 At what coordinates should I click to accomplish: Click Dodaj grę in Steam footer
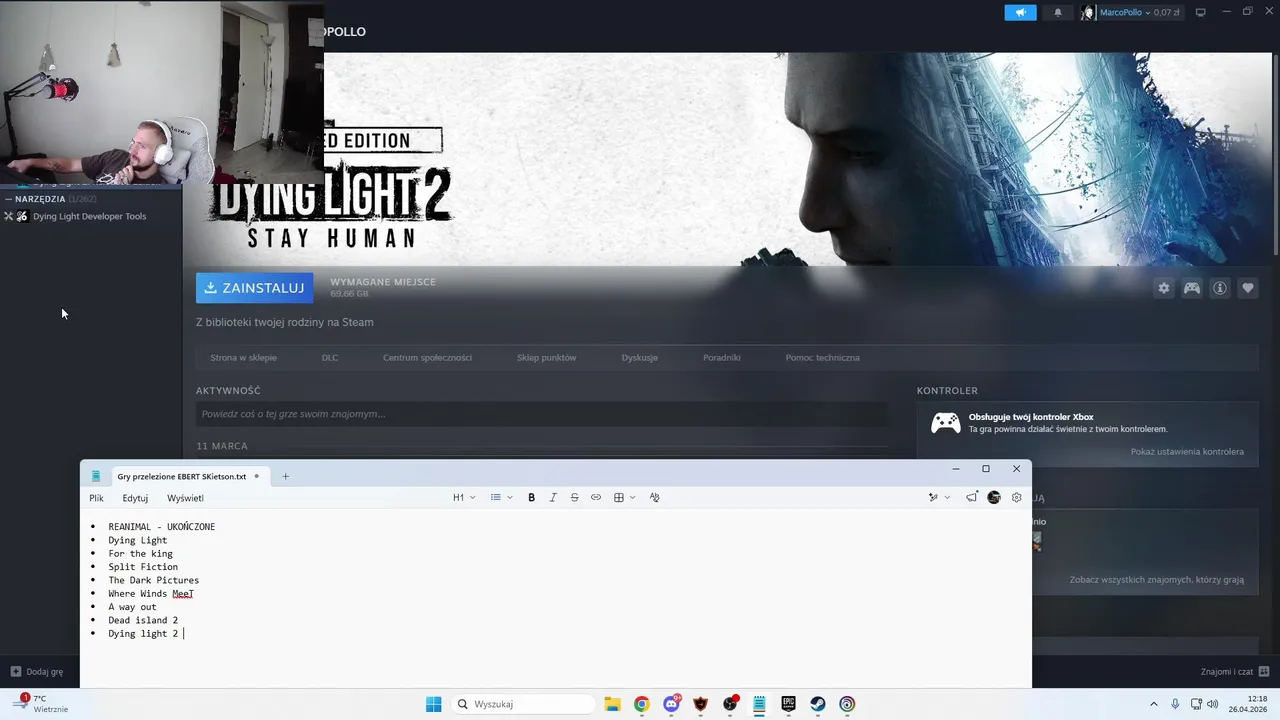click(x=37, y=672)
